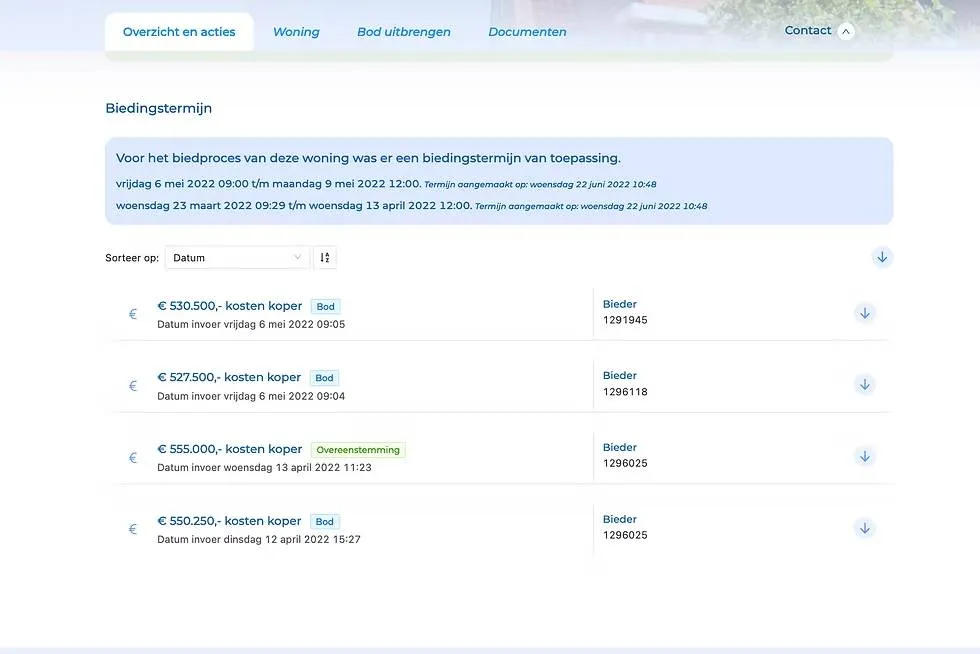
Task: Expand all bids with top-right arrow
Action: (882, 257)
